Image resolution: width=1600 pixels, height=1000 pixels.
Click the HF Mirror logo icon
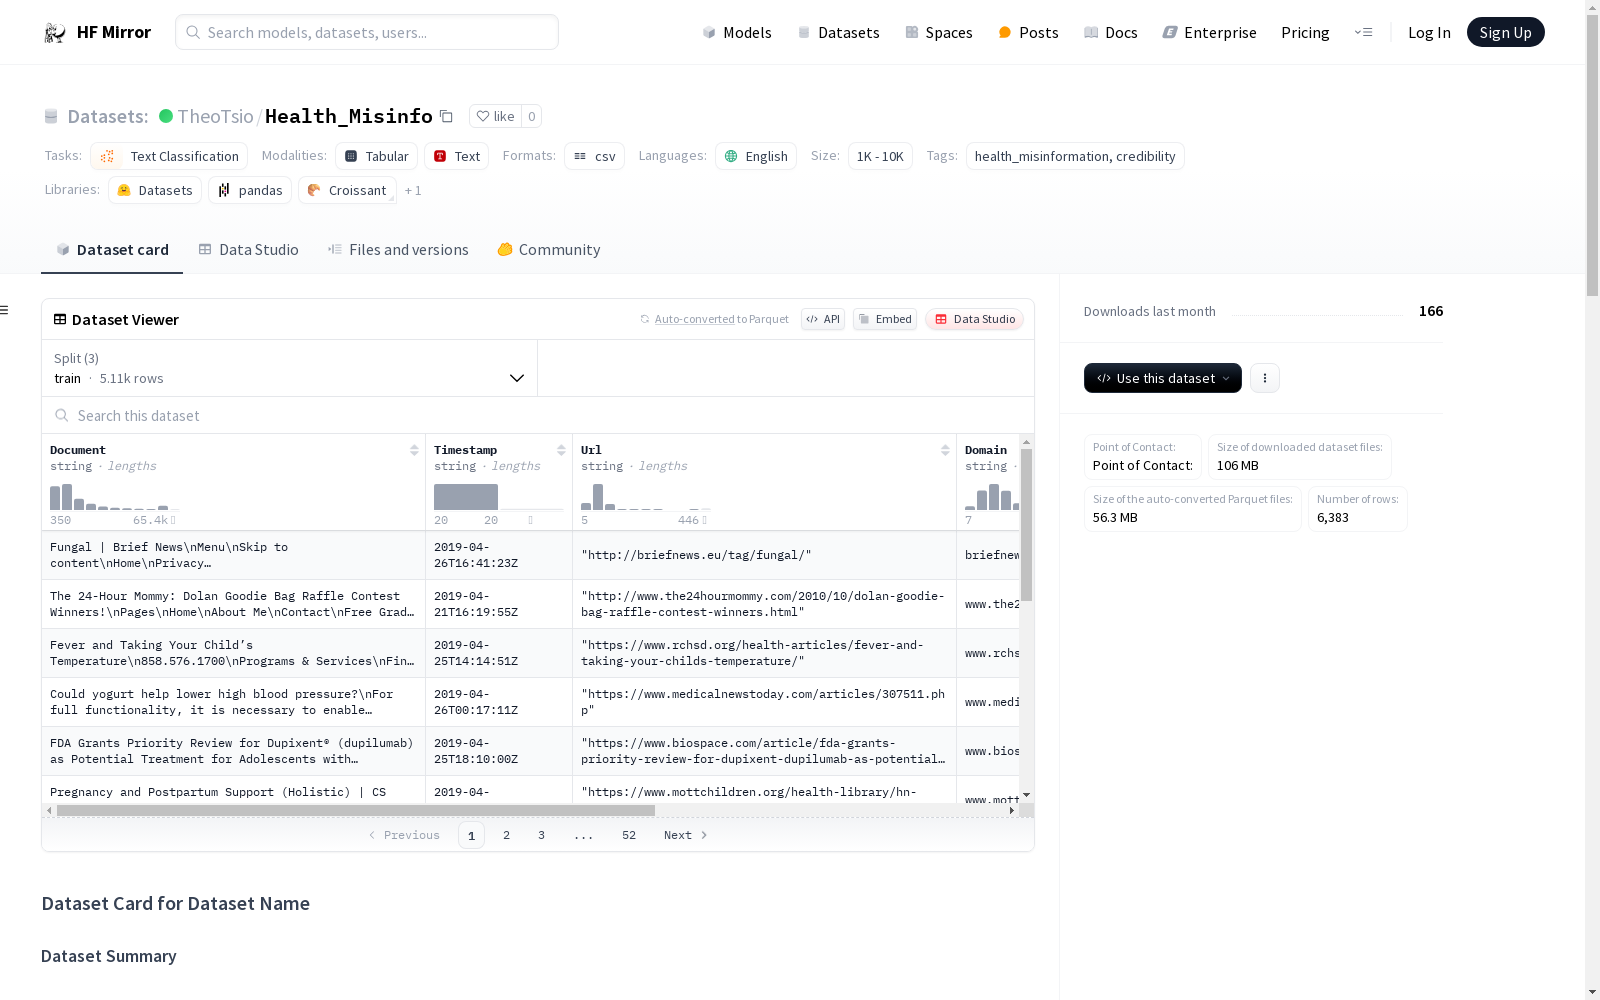[x=54, y=32]
